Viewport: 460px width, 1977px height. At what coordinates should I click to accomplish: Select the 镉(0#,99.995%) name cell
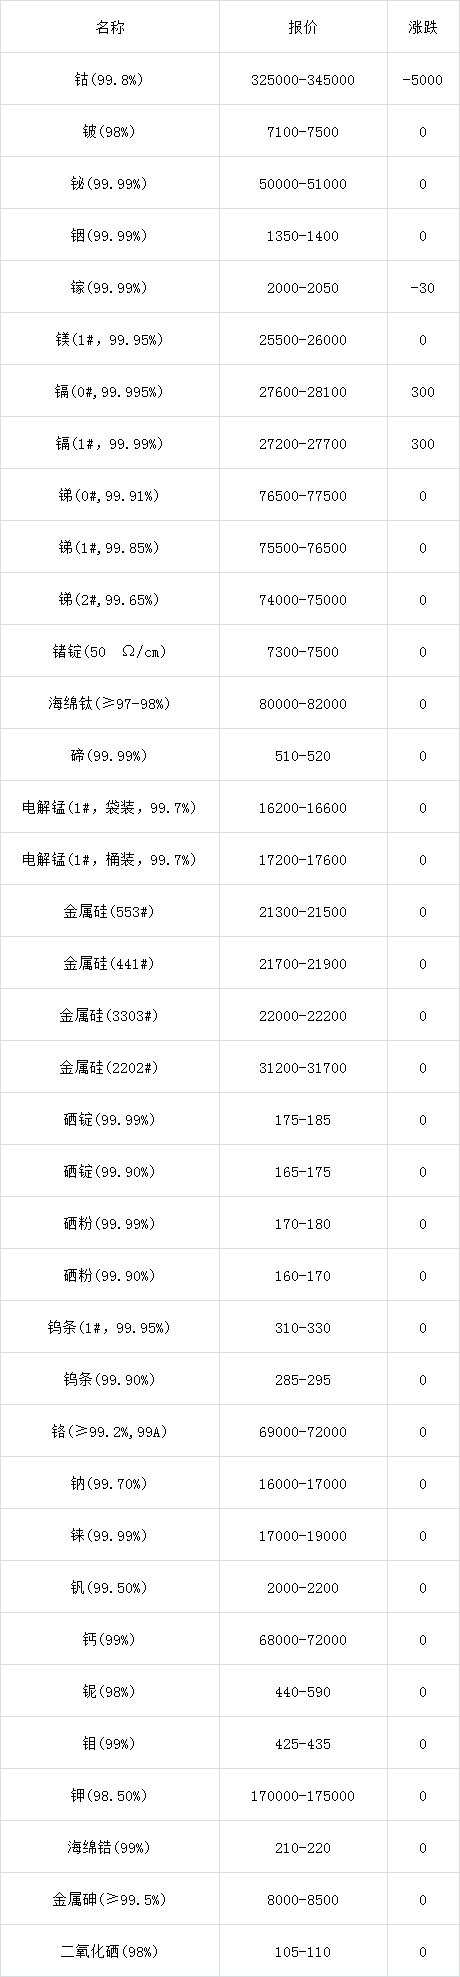tap(110, 392)
